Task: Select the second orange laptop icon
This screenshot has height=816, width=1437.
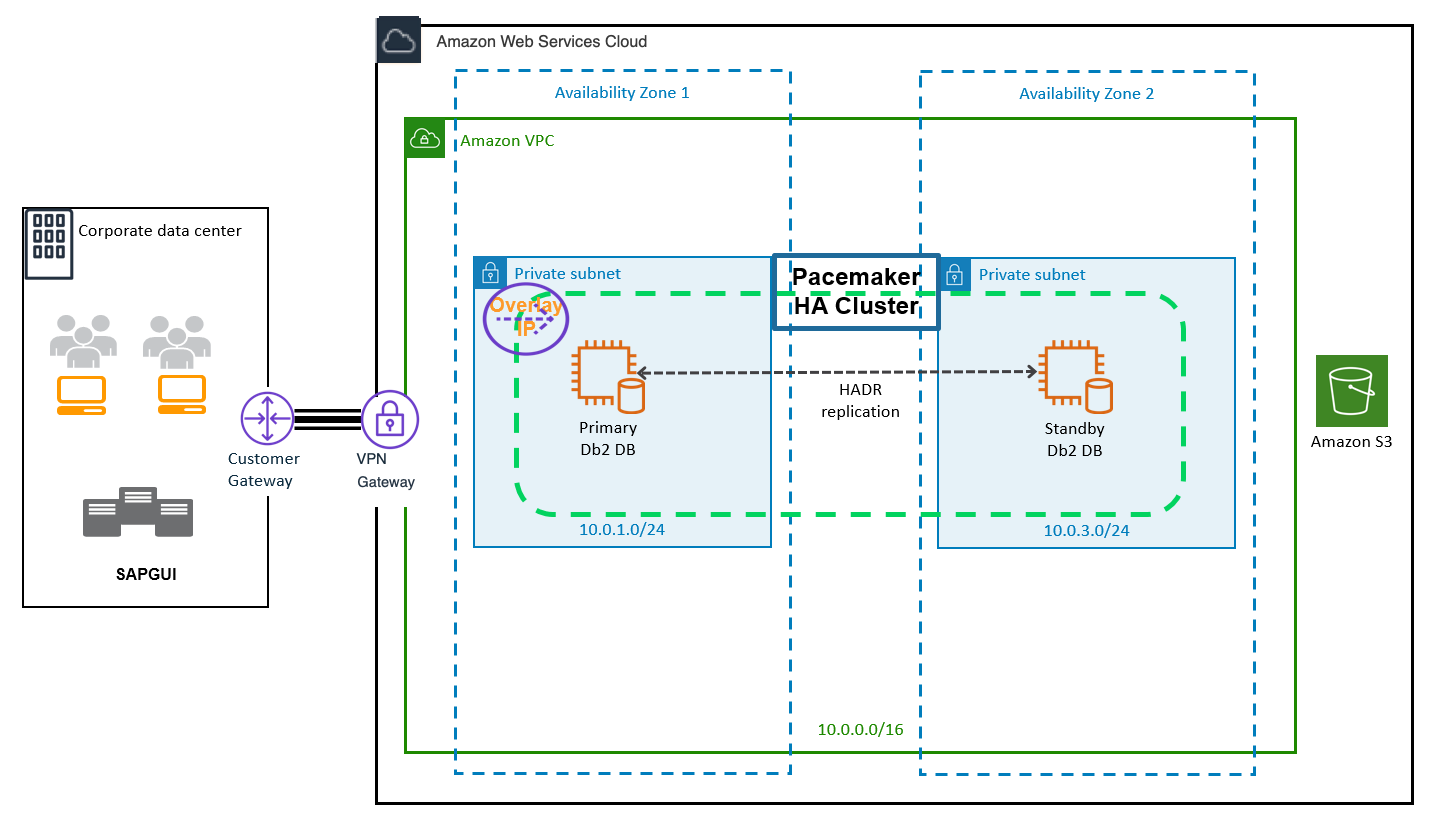Action: click(x=181, y=395)
